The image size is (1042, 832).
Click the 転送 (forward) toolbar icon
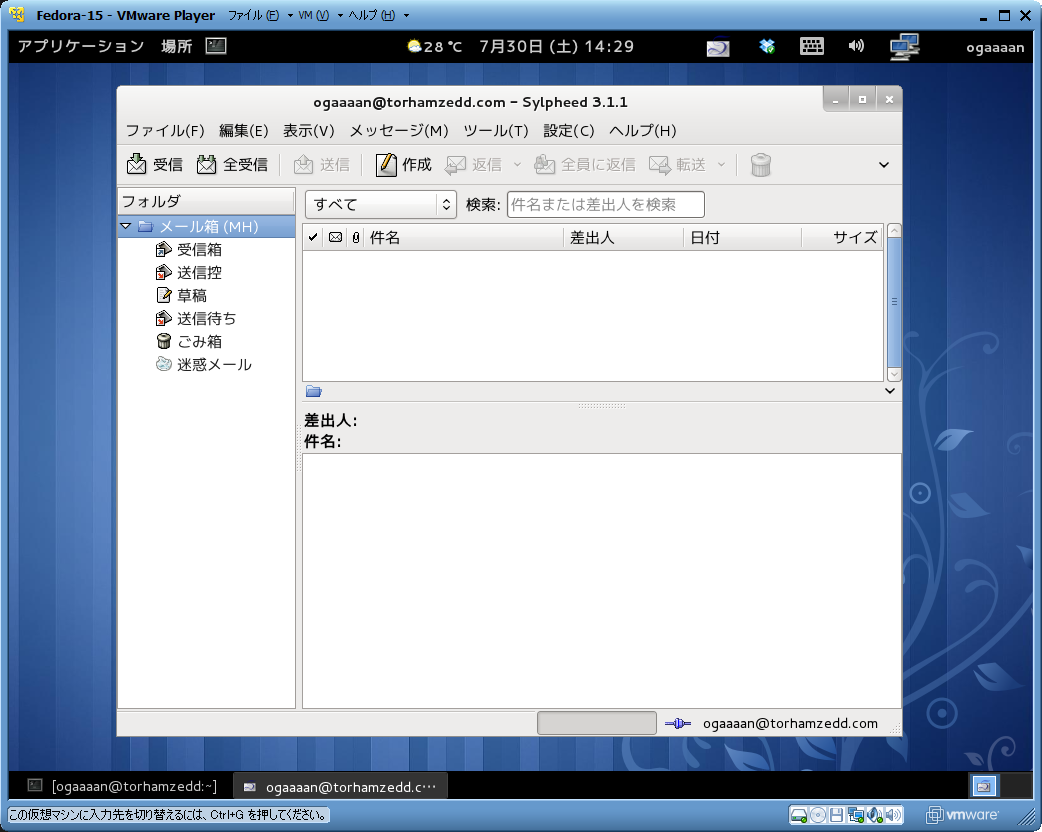pos(660,164)
